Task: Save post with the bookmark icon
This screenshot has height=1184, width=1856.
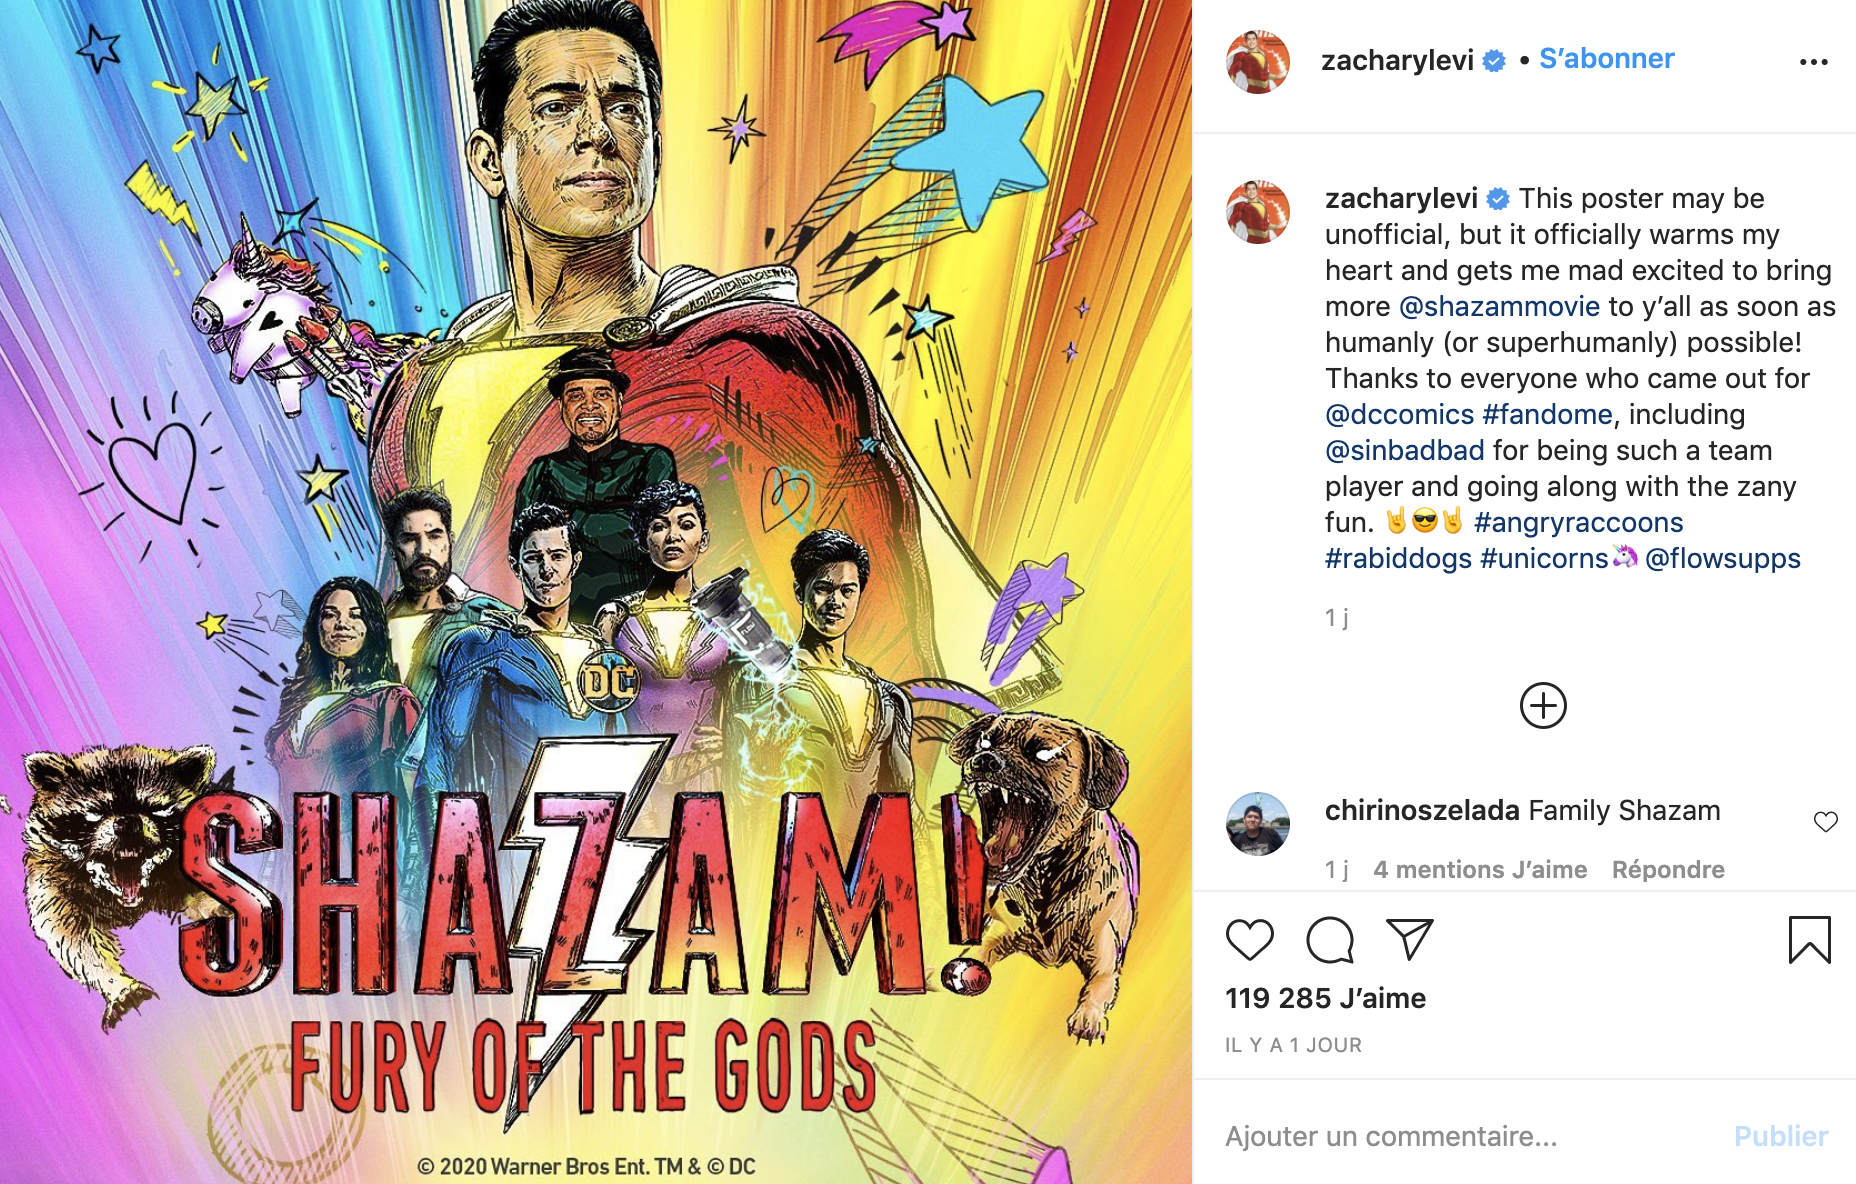Action: click(x=1809, y=940)
